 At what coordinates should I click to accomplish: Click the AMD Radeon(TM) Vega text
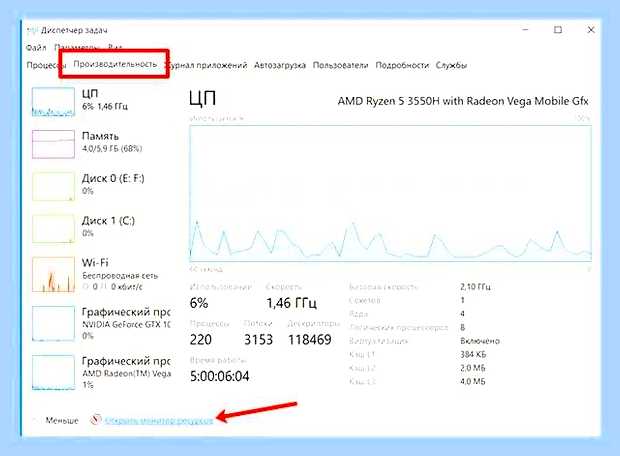tap(127, 373)
